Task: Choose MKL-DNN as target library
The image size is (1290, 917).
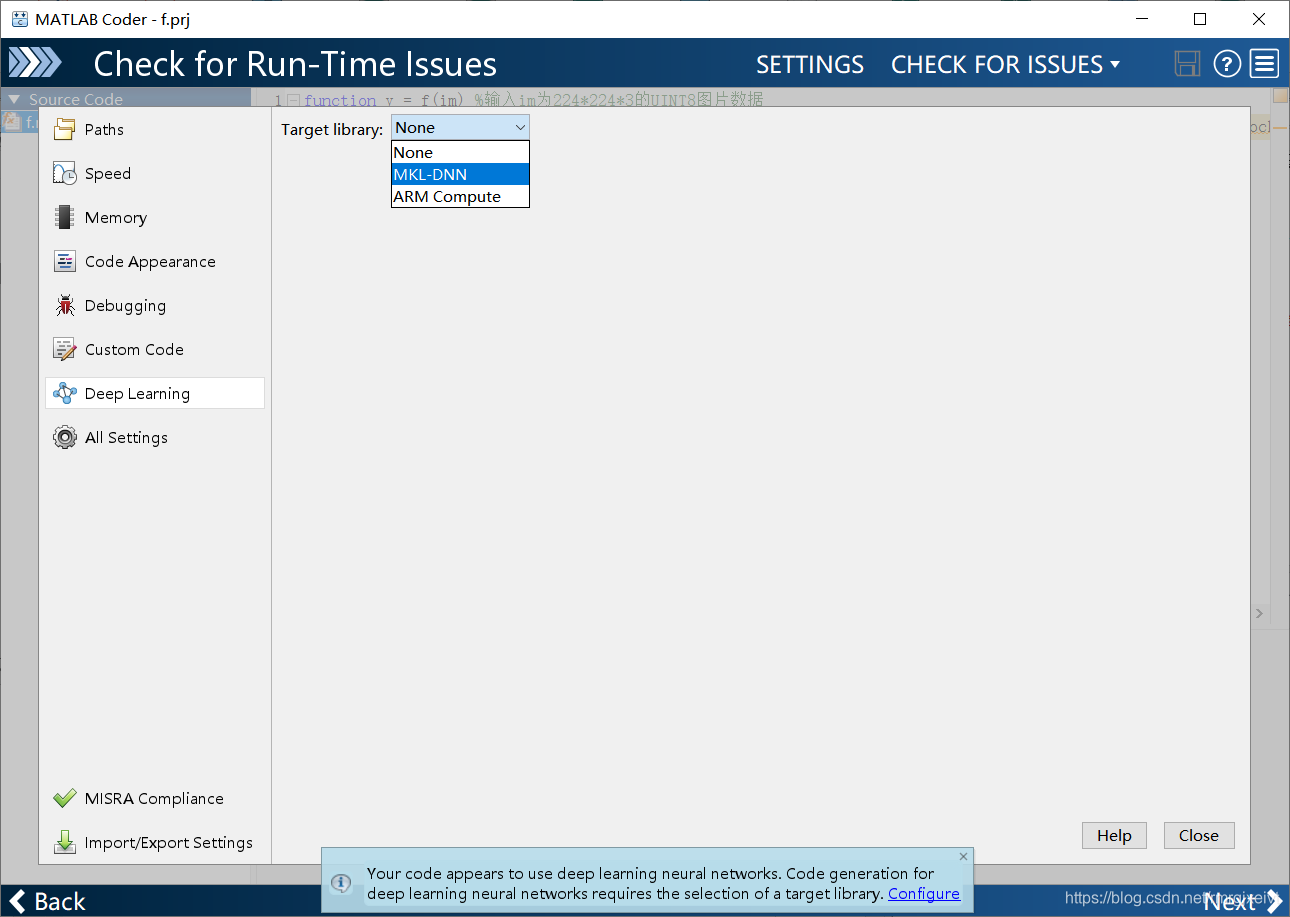Action: (460, 174)
